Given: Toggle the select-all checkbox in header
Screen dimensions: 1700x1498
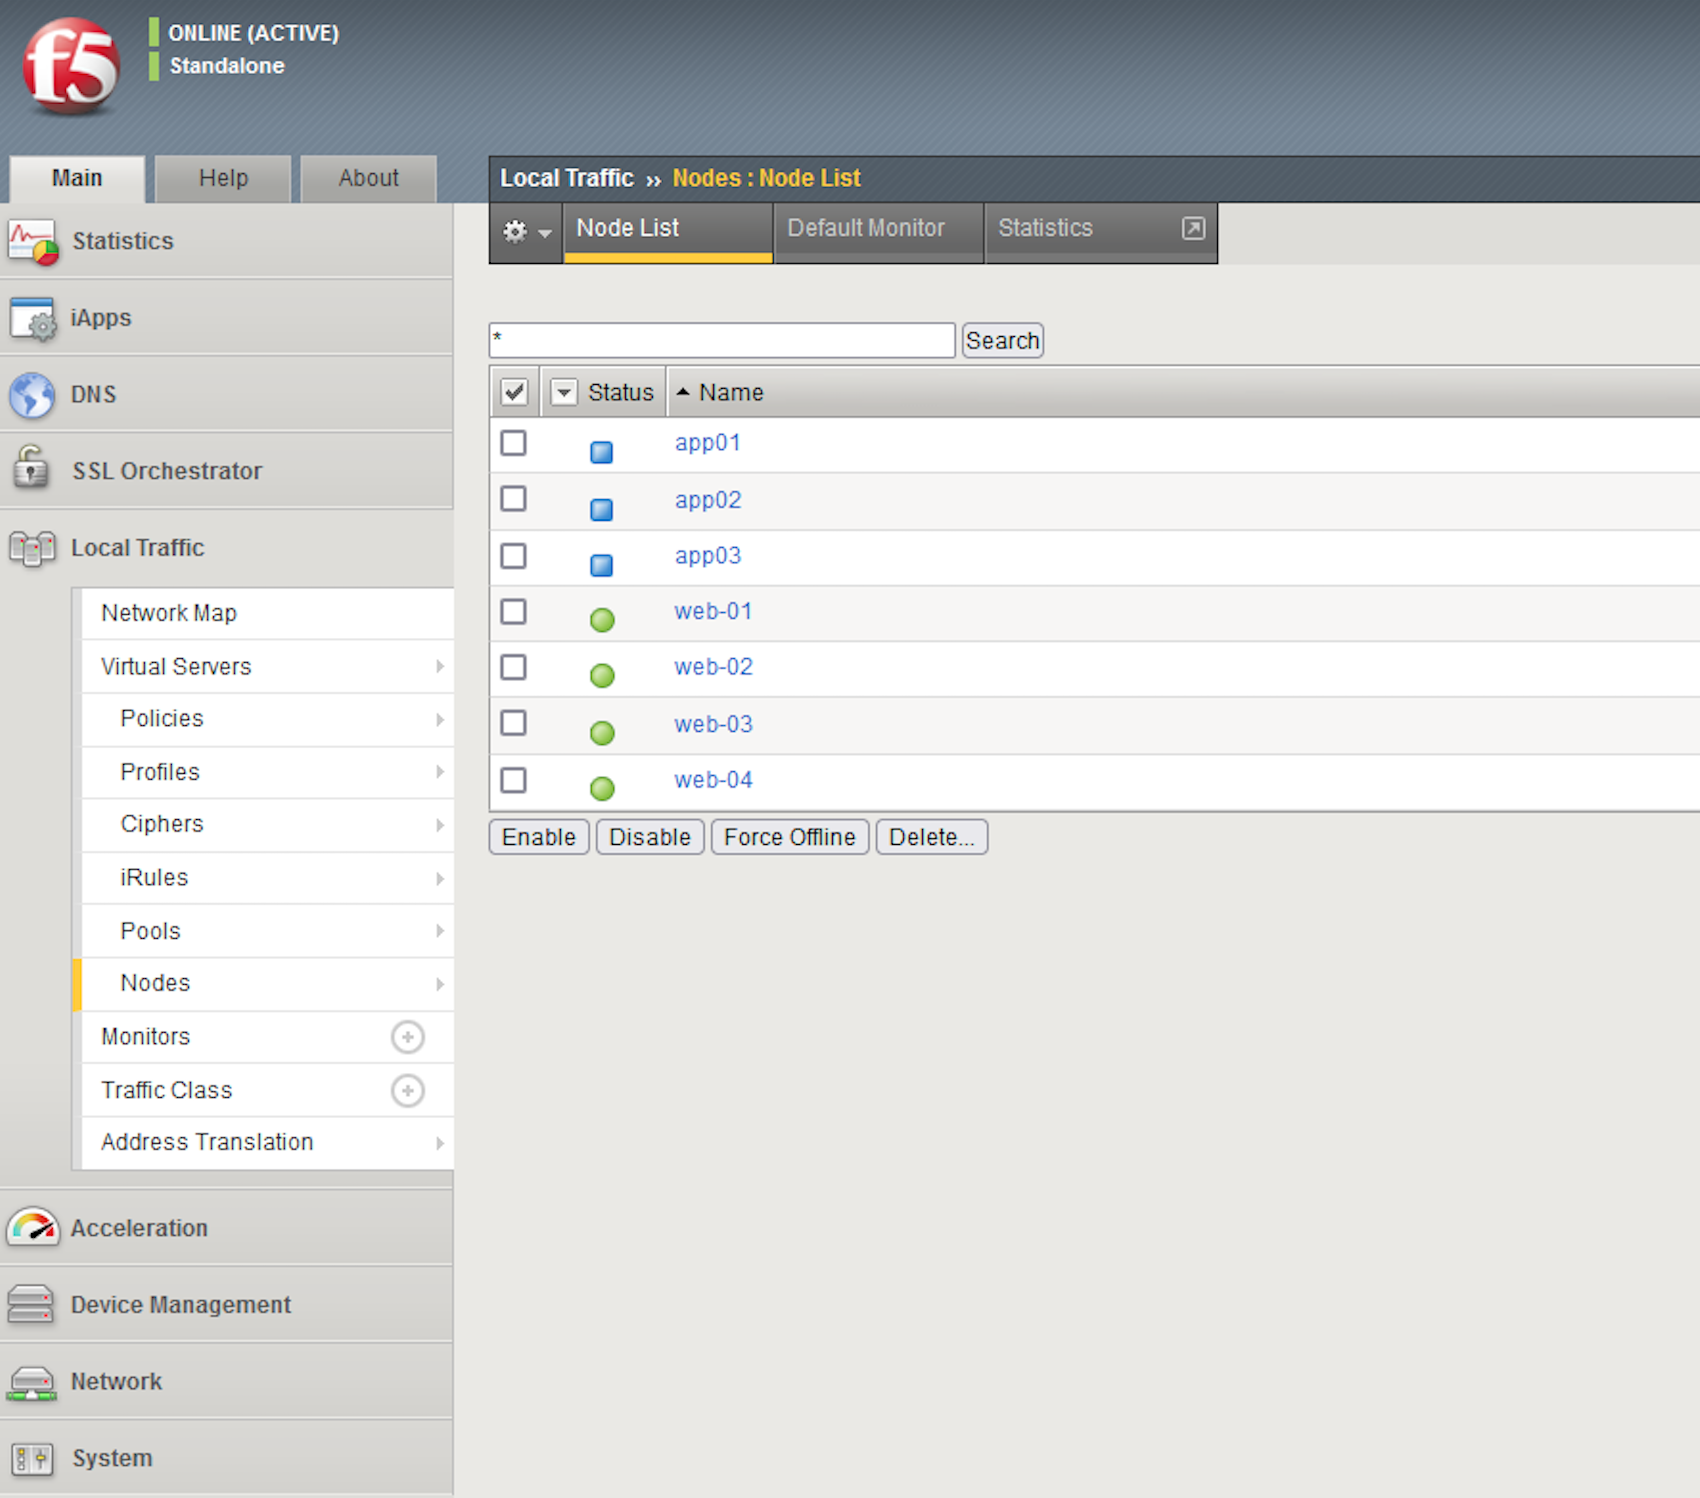Looking at the screenshot, I should [x=514, y=392].
